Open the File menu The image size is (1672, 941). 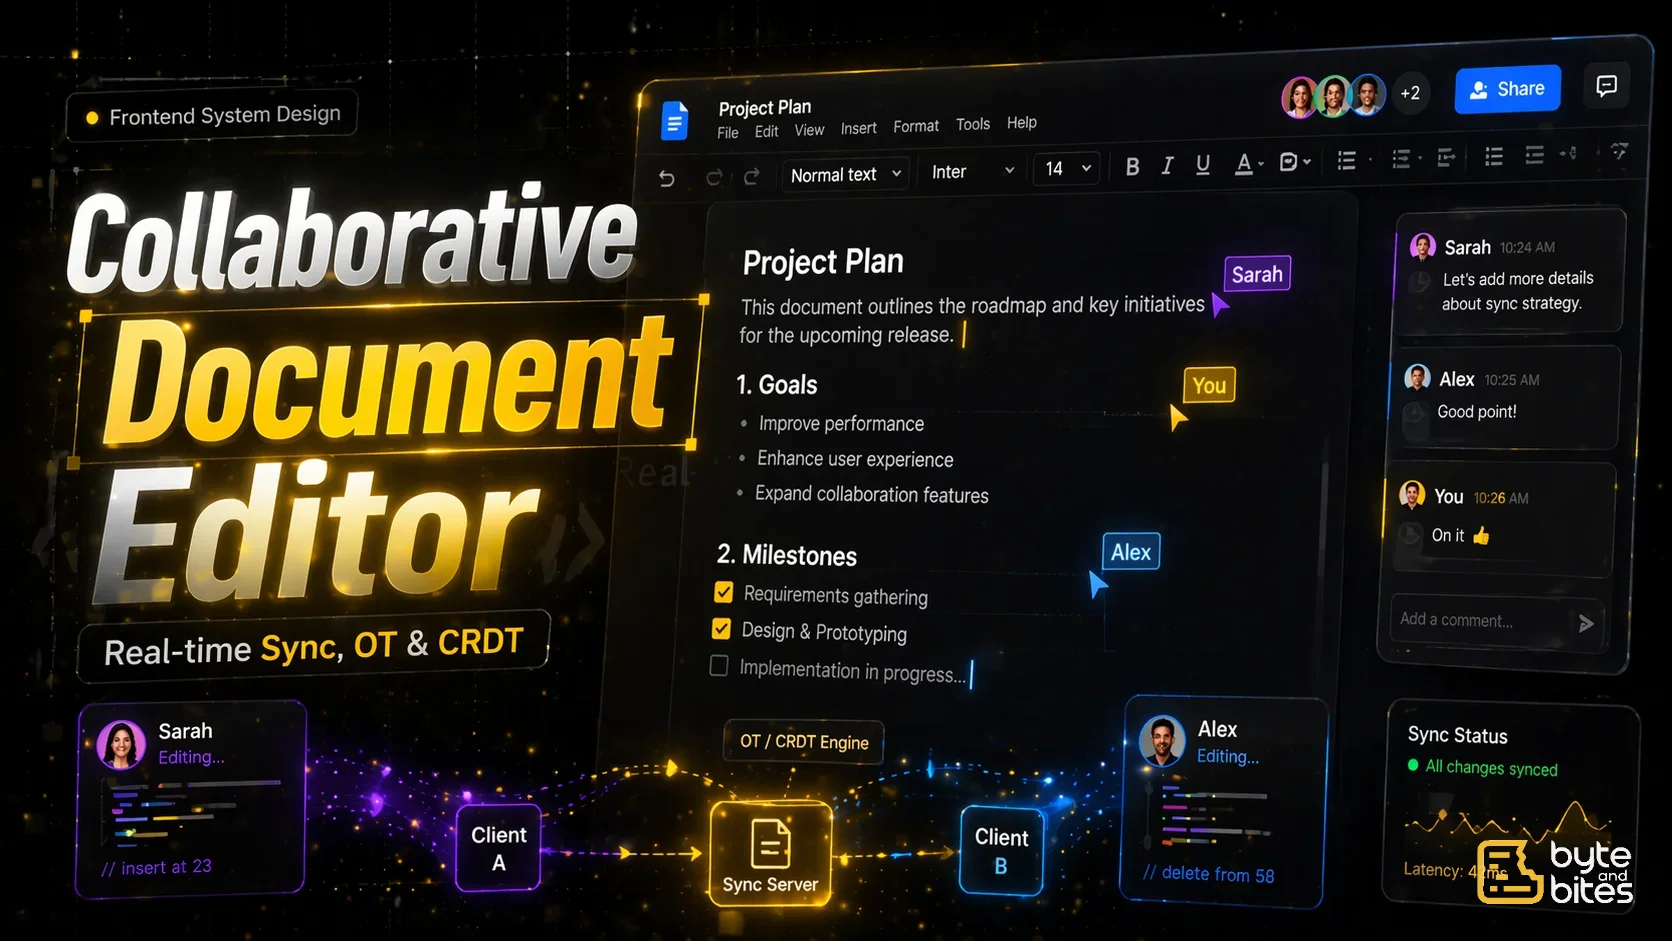[728, 133]
